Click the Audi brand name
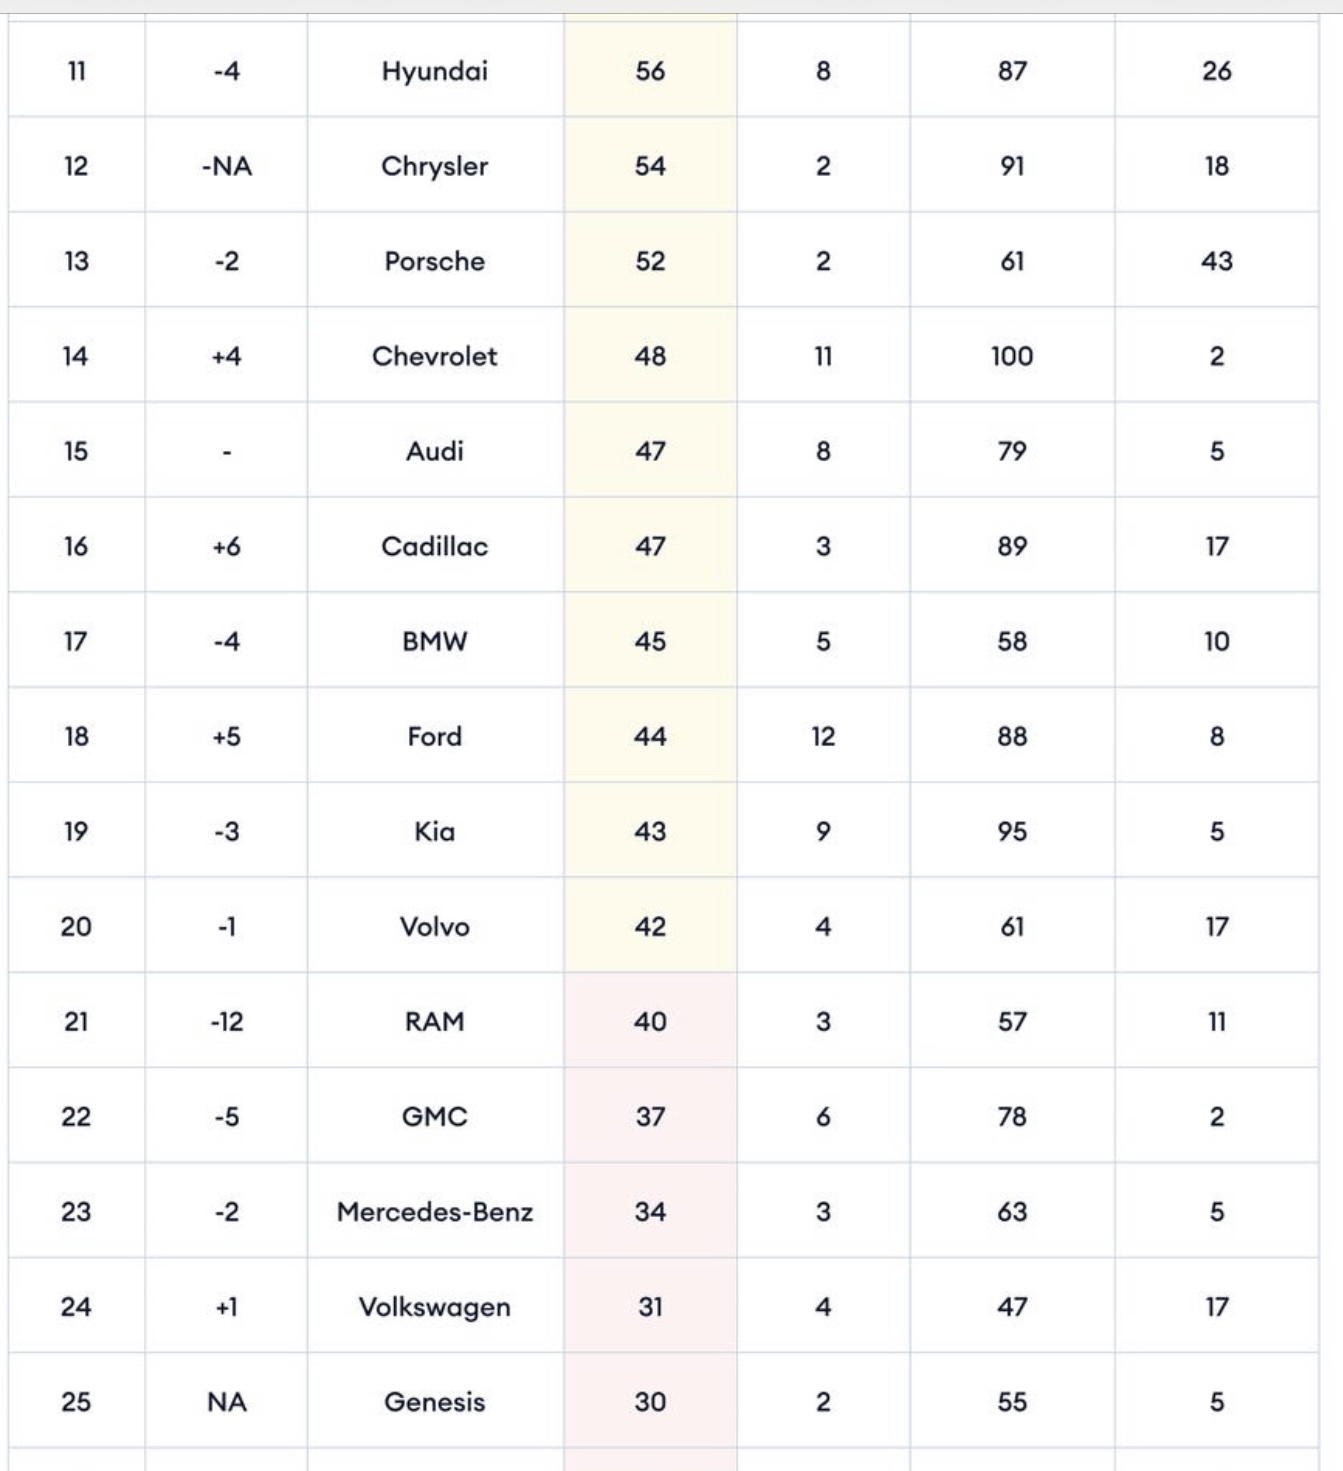This screenshot has height=1471, width=1343. 435,451
